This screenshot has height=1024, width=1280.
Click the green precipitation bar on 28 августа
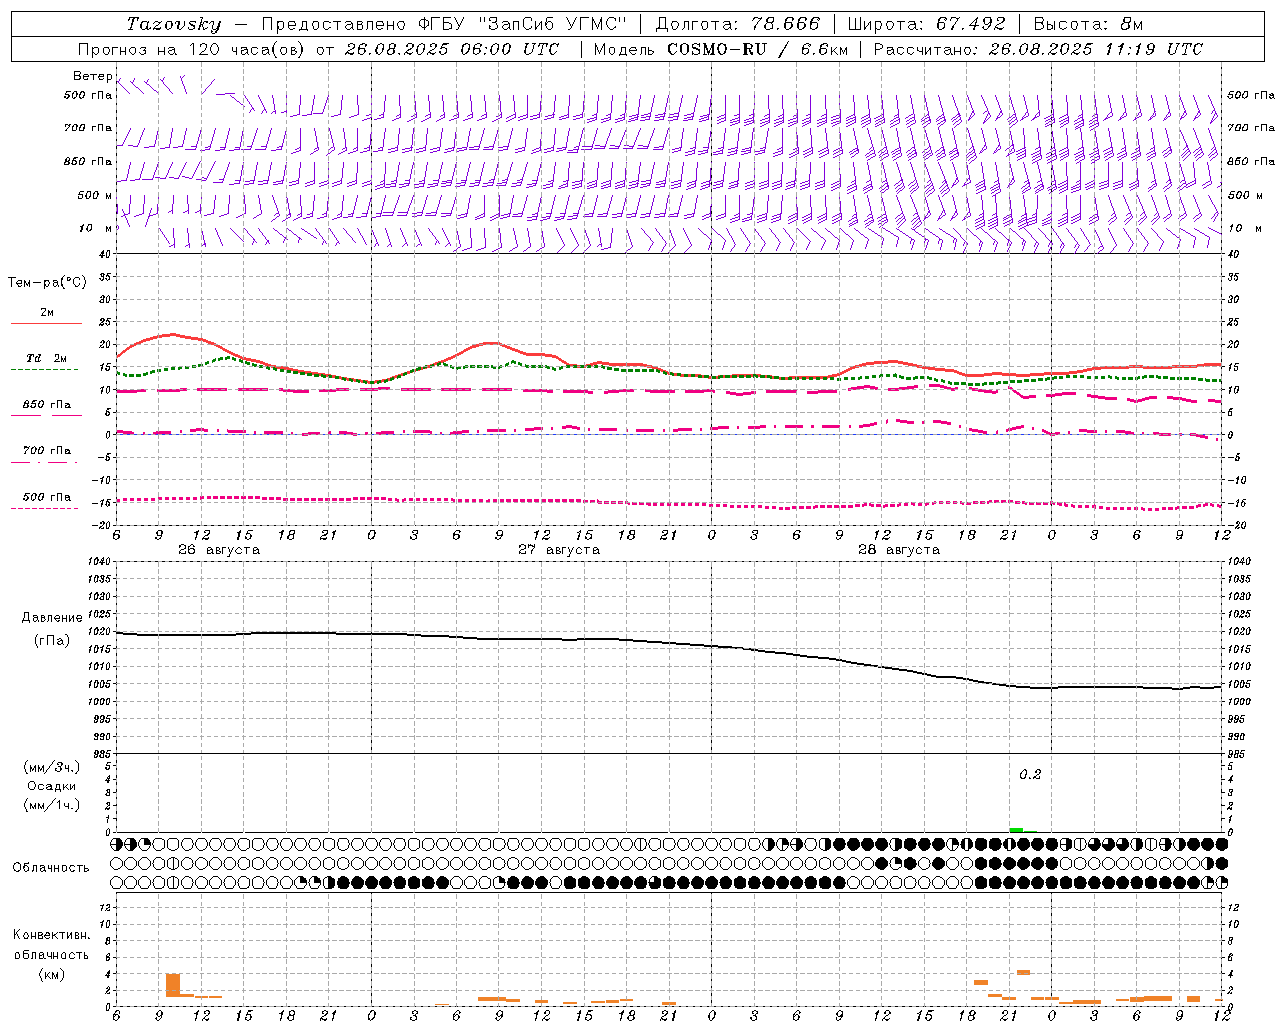click(x=1016, y=830)
